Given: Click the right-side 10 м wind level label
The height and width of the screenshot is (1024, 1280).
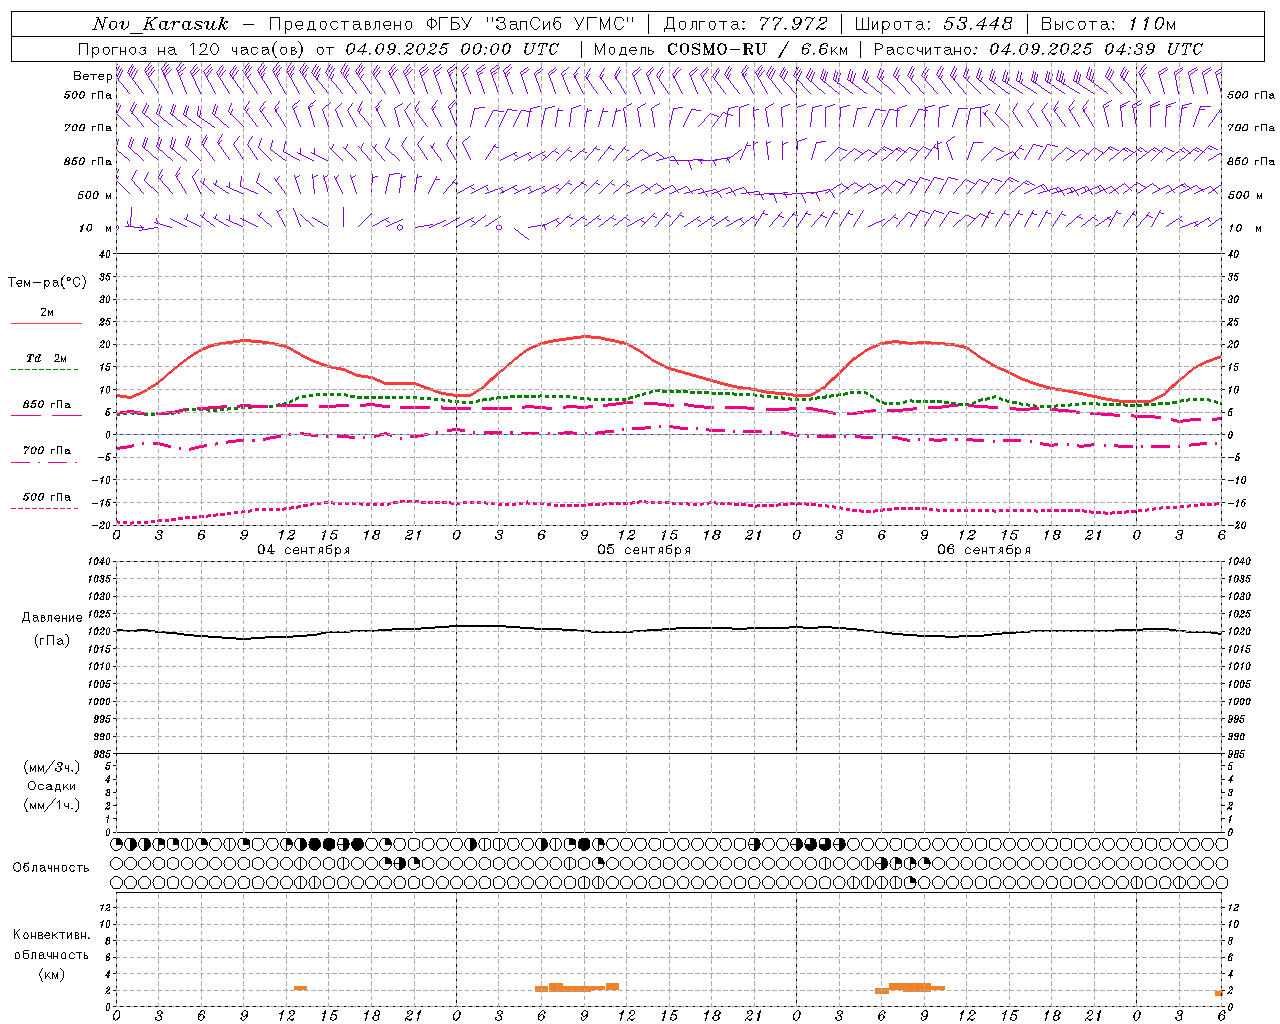Looking at the screenshot, I should point(1244,228).
